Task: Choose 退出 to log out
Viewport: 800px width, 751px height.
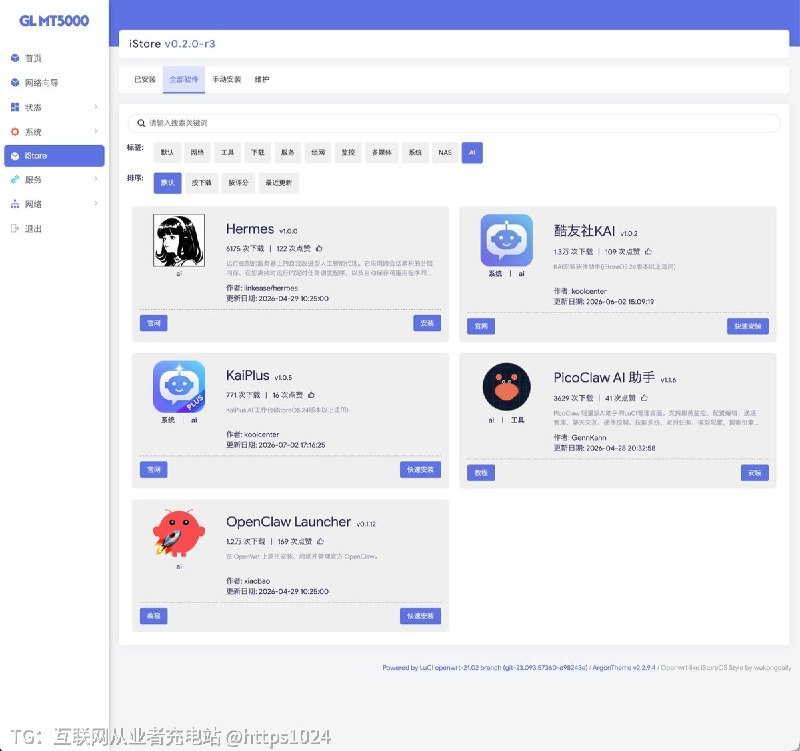Action: tap(54, 229)
